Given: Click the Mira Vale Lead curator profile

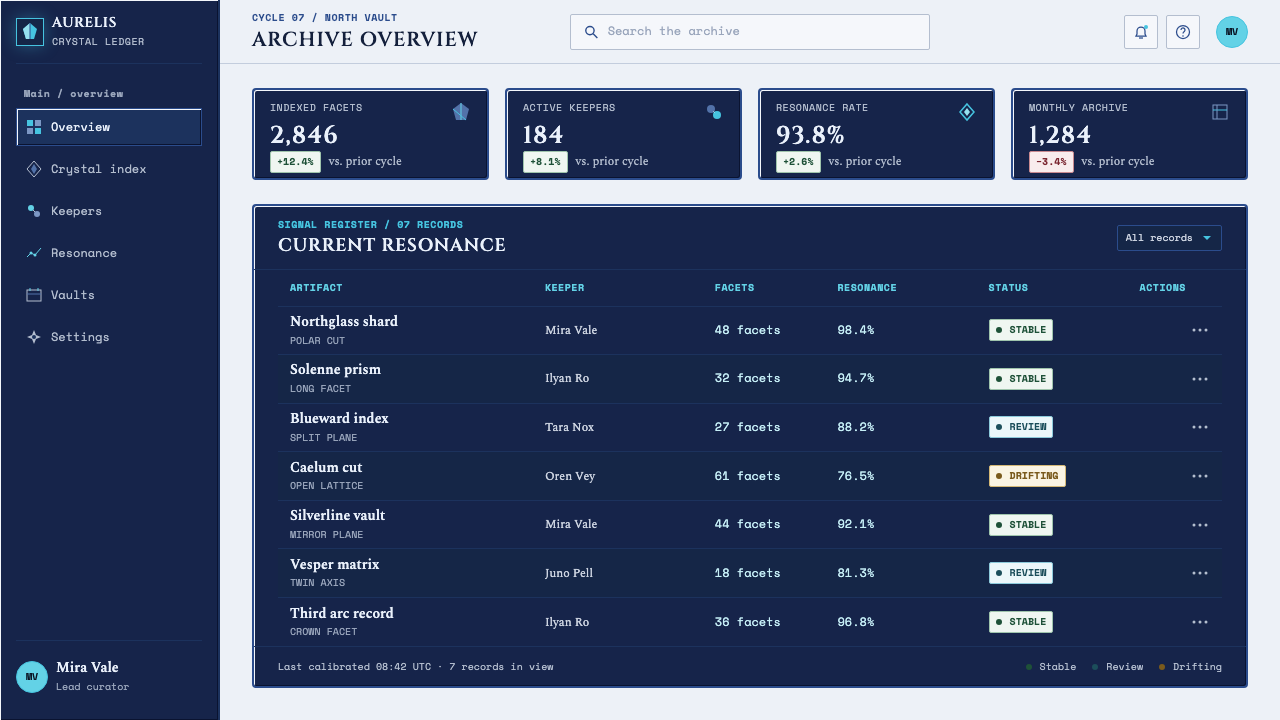Looking at the screenshot, I should [110, 677].
